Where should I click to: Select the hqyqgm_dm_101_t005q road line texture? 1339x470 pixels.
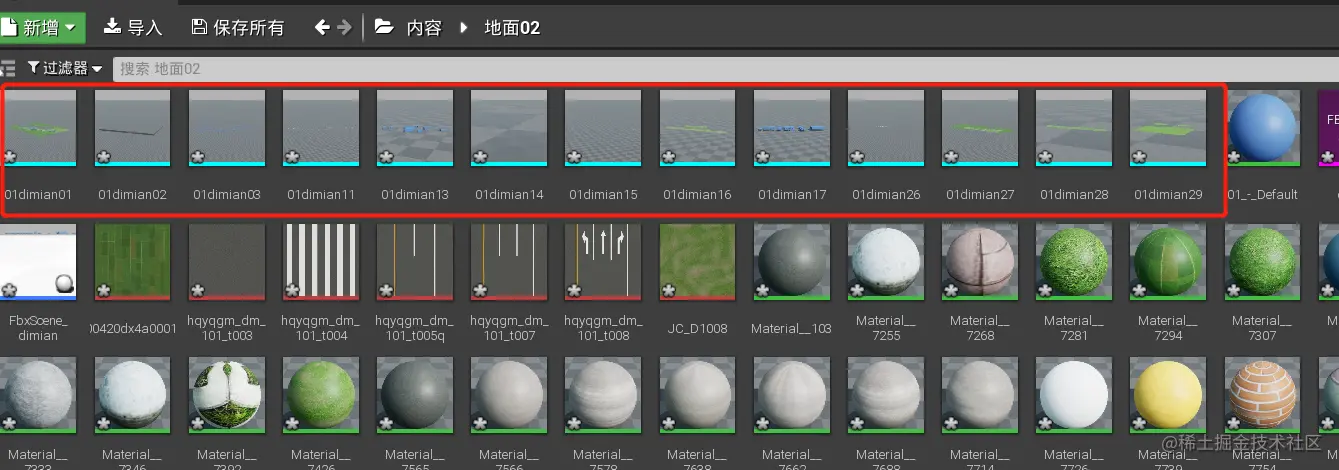coord(415,261)
